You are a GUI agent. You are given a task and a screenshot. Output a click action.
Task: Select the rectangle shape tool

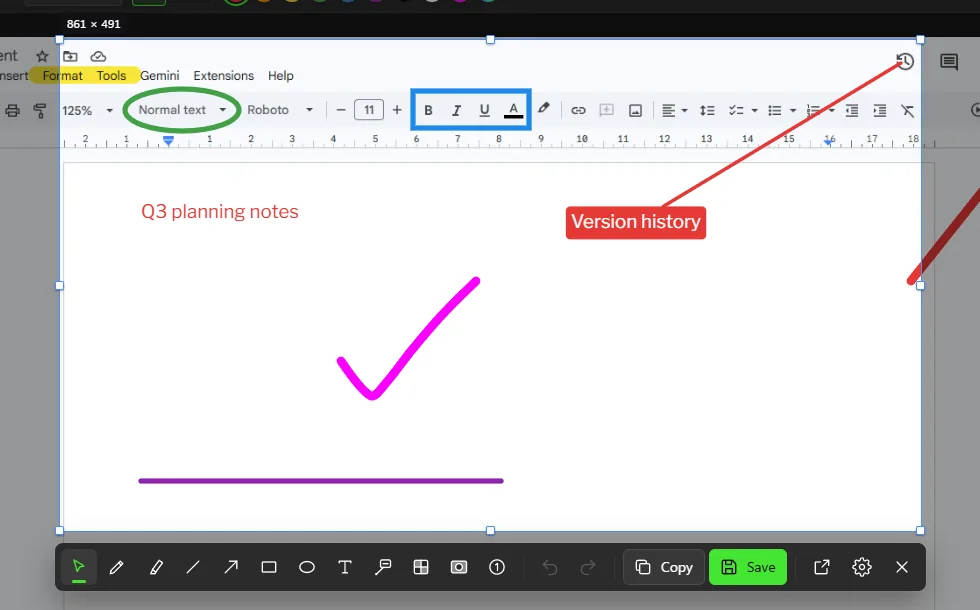(x=269, y=567)
